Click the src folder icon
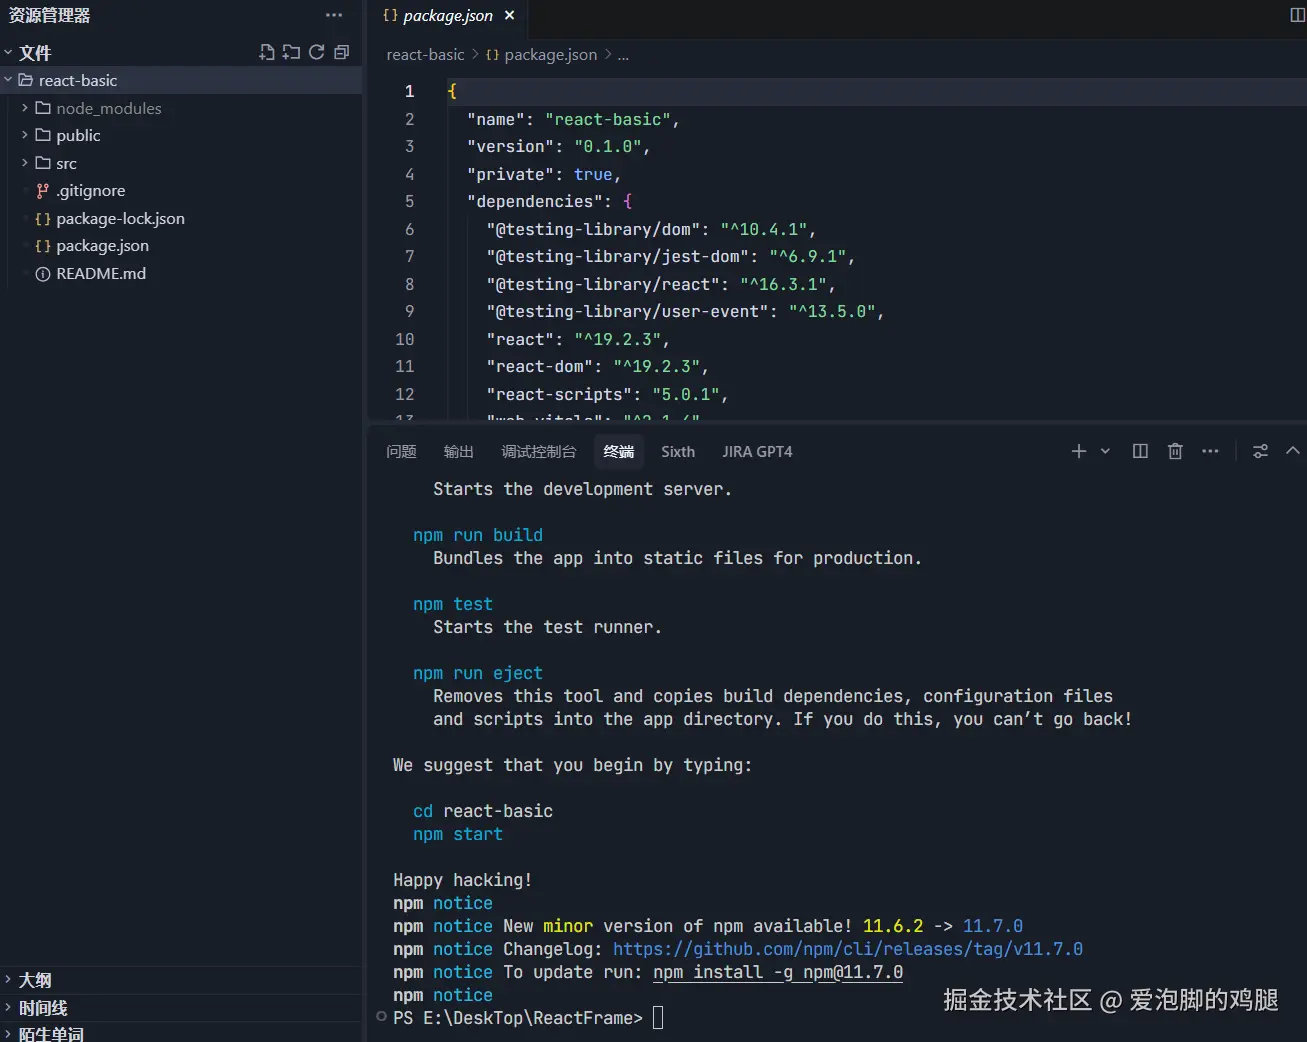The width and height of the screenshot is (1307, 1042). click(43, 163)
